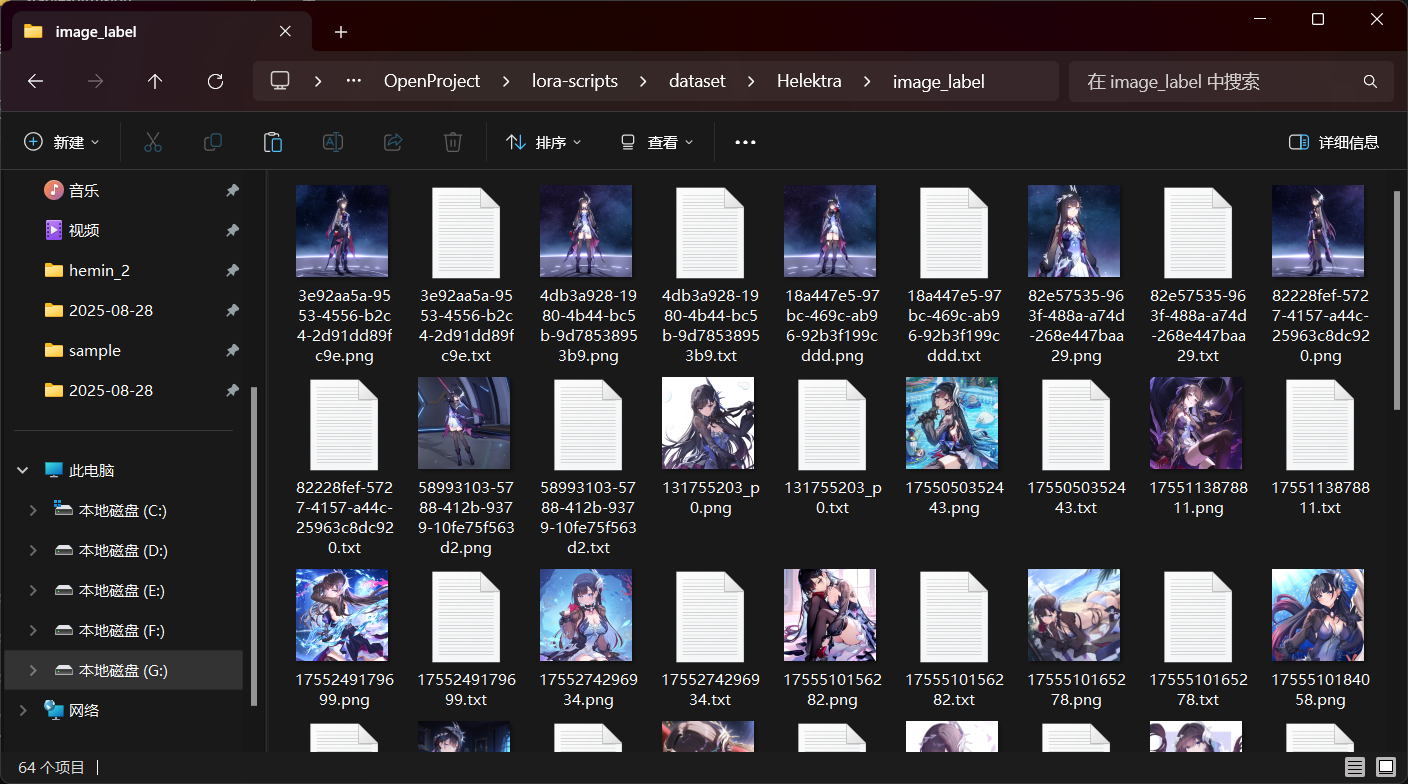Screen dimensions: 1408x784
Task: Select thumbnail 1755050352443.png image
Action: (952, 423)
